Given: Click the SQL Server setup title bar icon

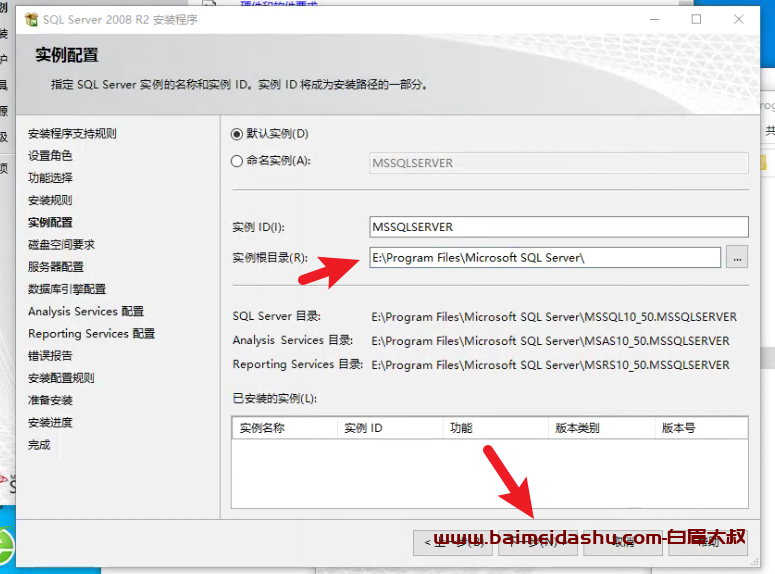Looking at the screenshot, I should click(x=31, y=20).
